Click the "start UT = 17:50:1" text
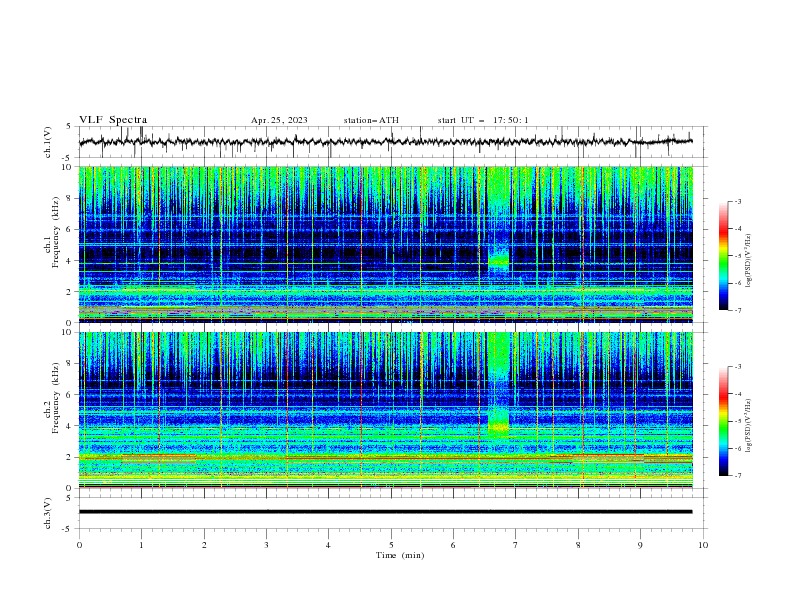The width and height of the screenshot is (792, 612). tap(483, 120)
